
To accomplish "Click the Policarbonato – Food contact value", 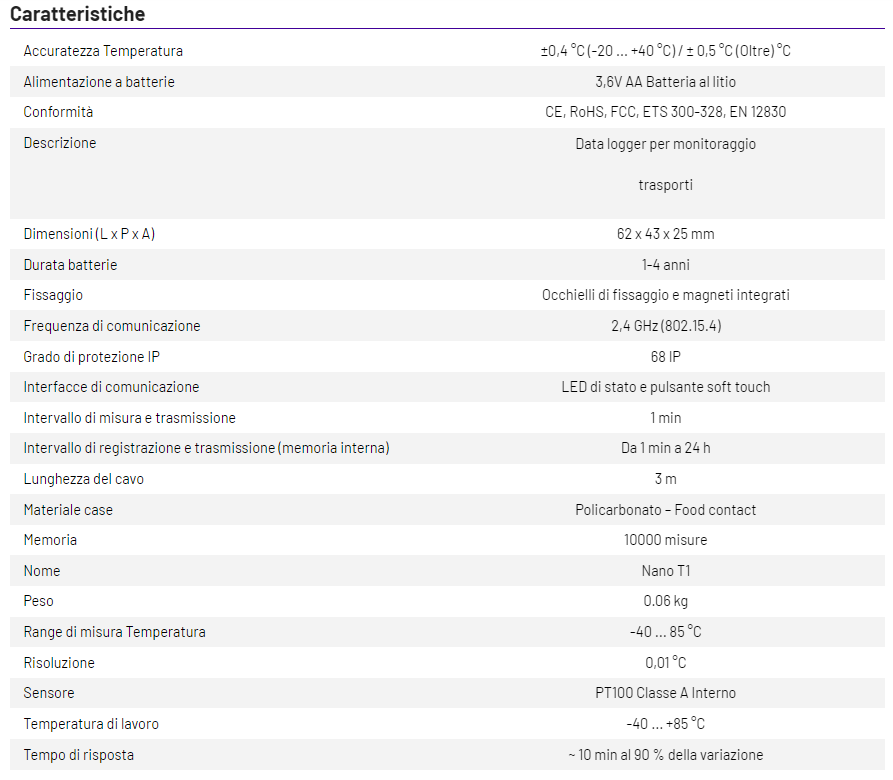I will pyautogui.click(x=665, y=510).
